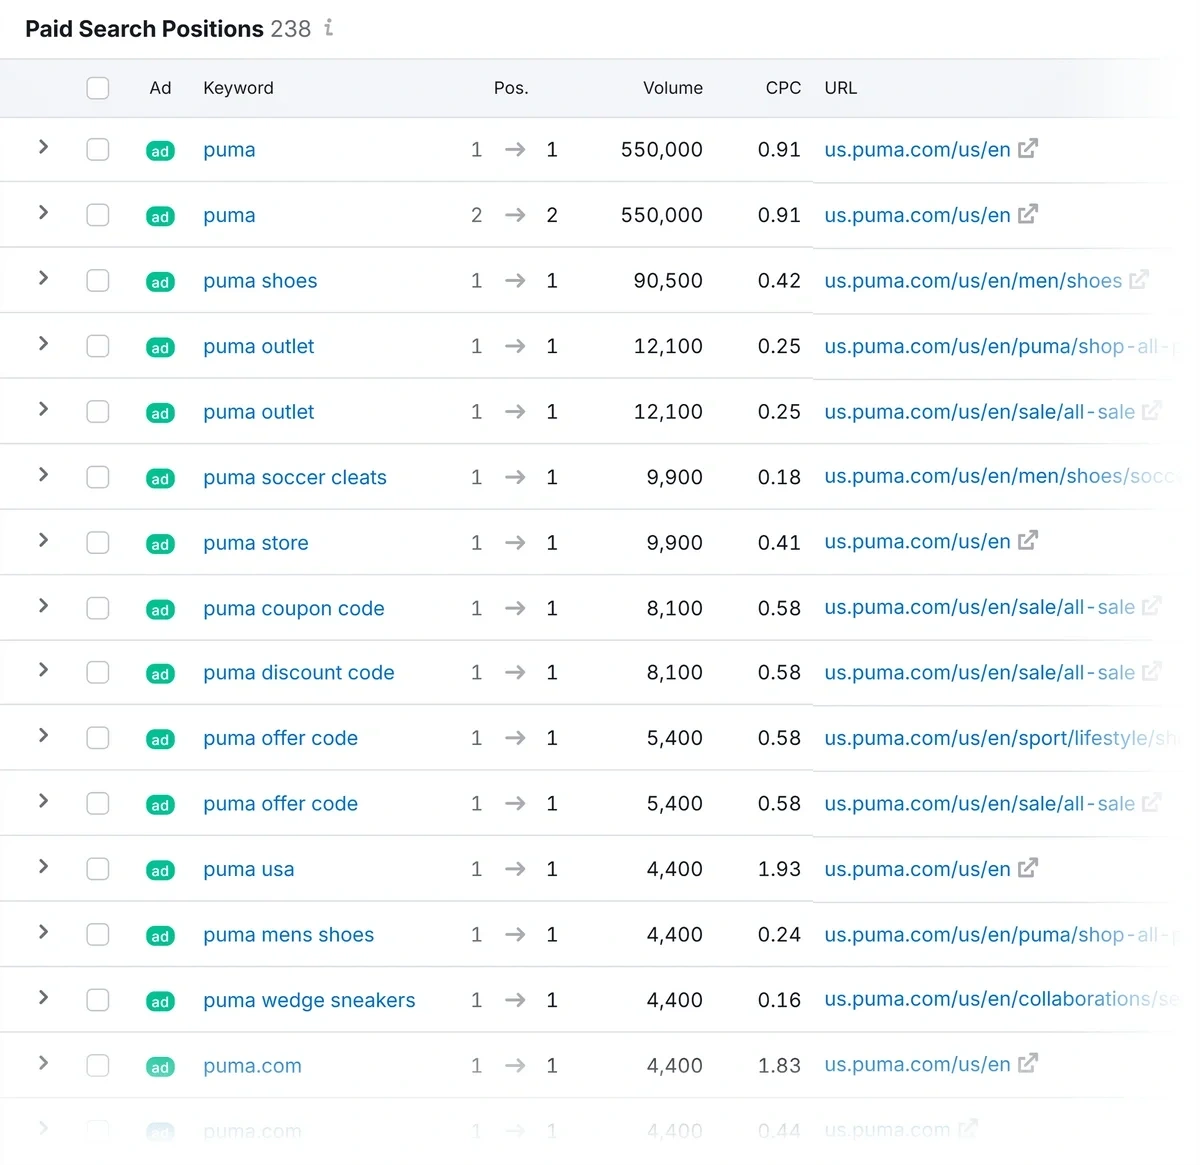
Task: Tick the checkbox for puma position 2 row
Action: pos(98,215)
